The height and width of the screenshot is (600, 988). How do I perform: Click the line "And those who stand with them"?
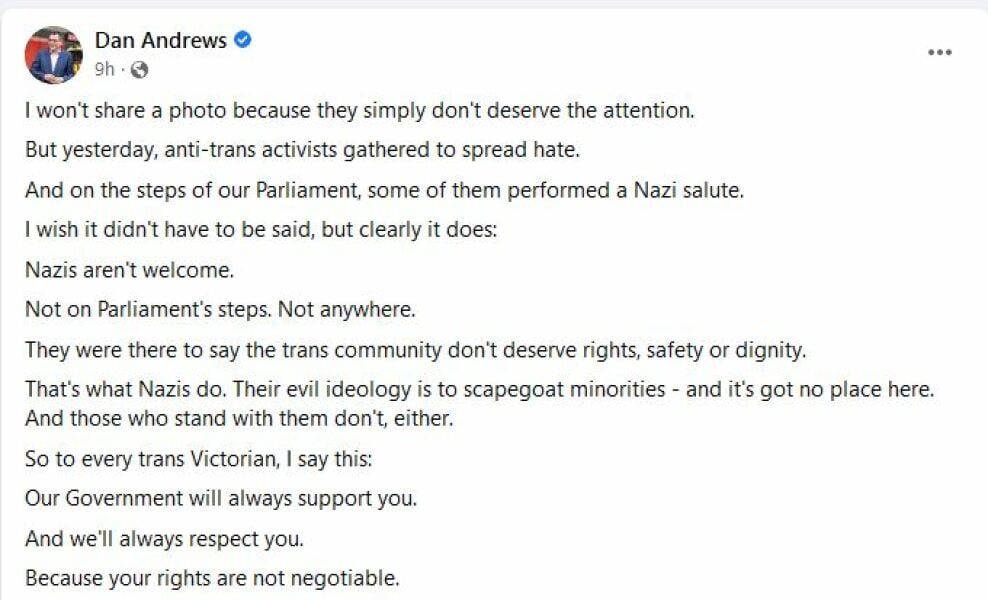coord(239,418)
